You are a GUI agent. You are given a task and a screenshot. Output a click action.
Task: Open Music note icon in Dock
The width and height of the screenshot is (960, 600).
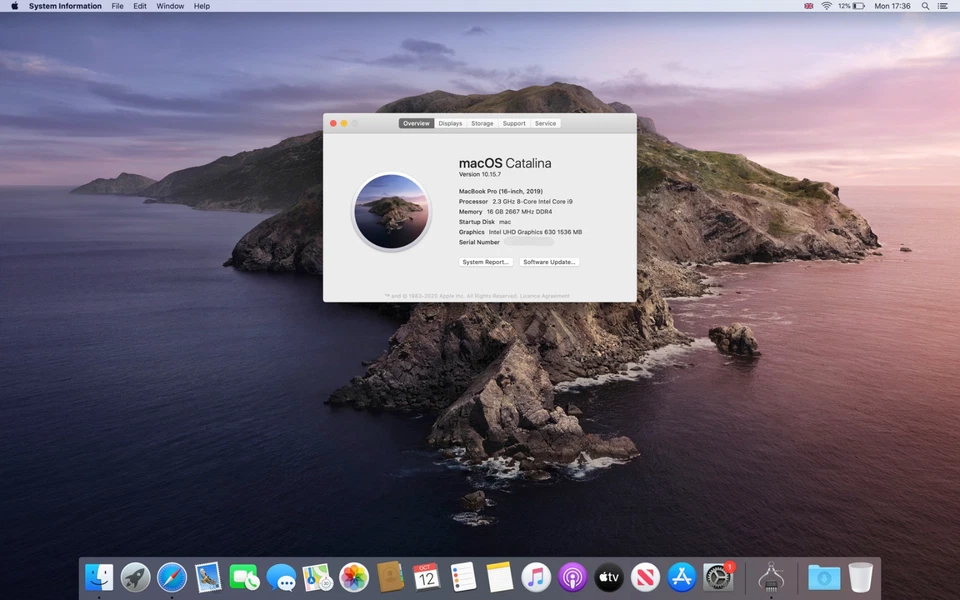point(536,577)
